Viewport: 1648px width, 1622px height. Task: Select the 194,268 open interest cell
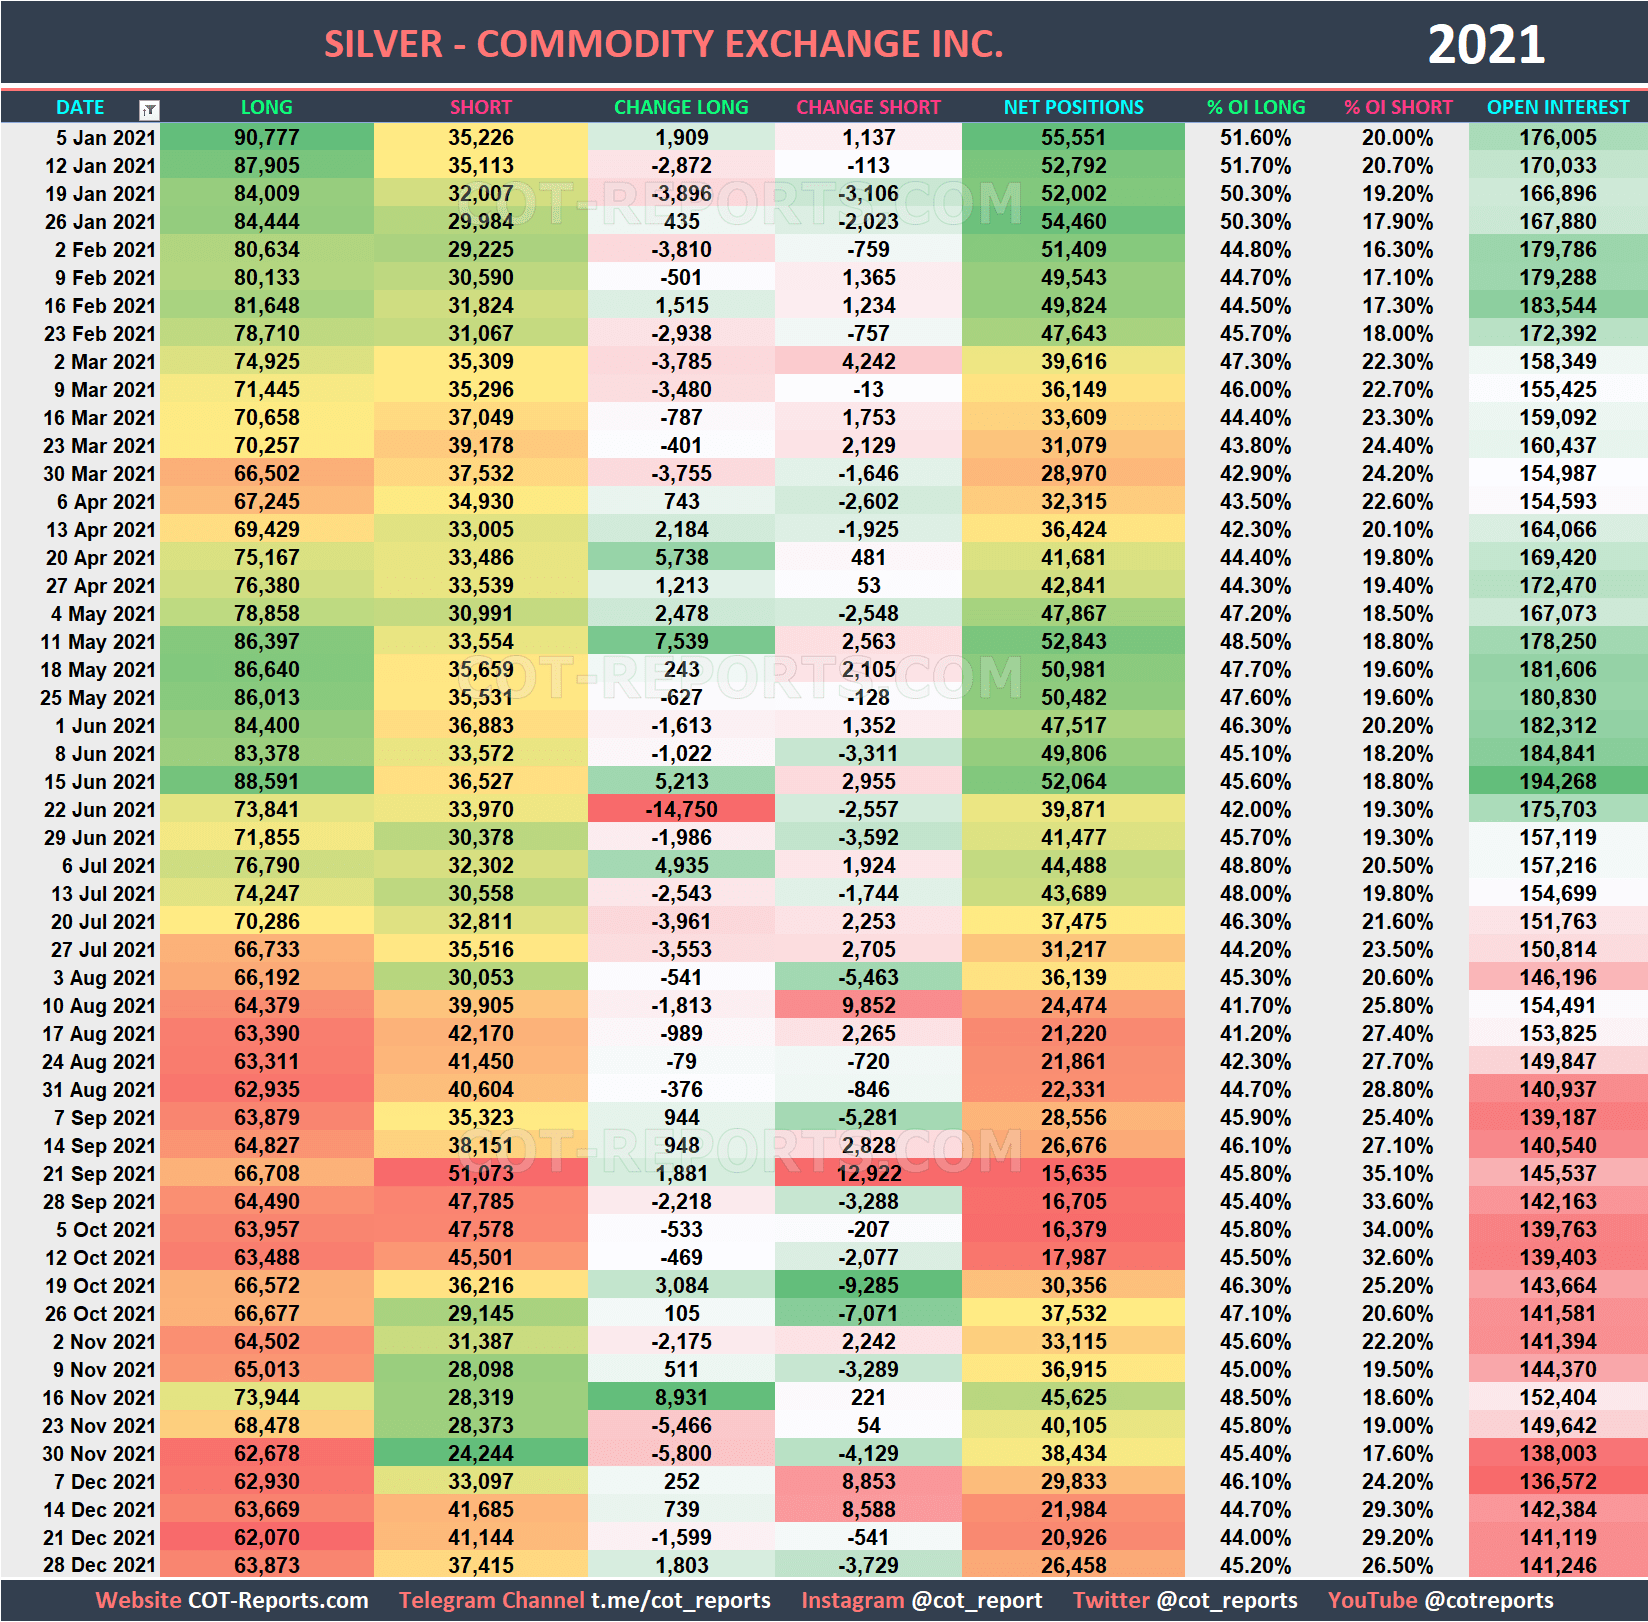tap(1557, 781)
